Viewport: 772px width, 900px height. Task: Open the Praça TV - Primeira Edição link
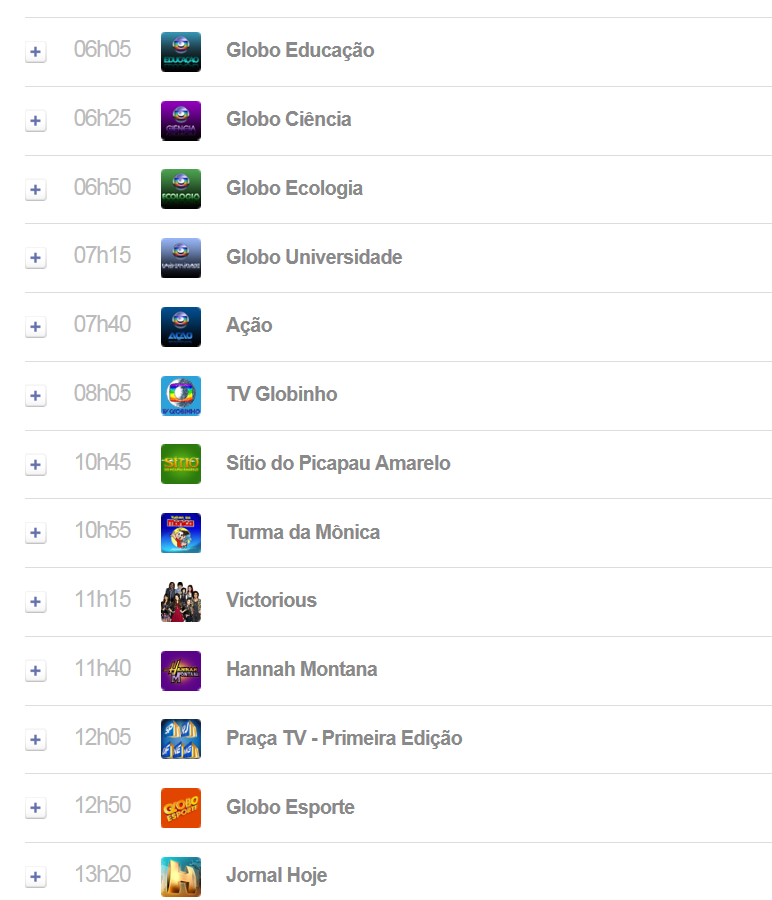tap(344, 738)
